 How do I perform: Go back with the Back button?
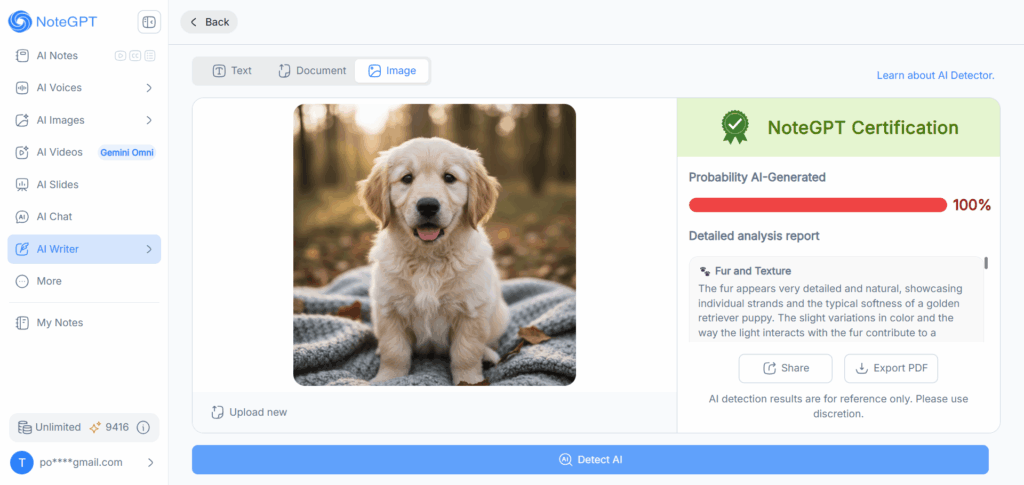pos(209,22)
